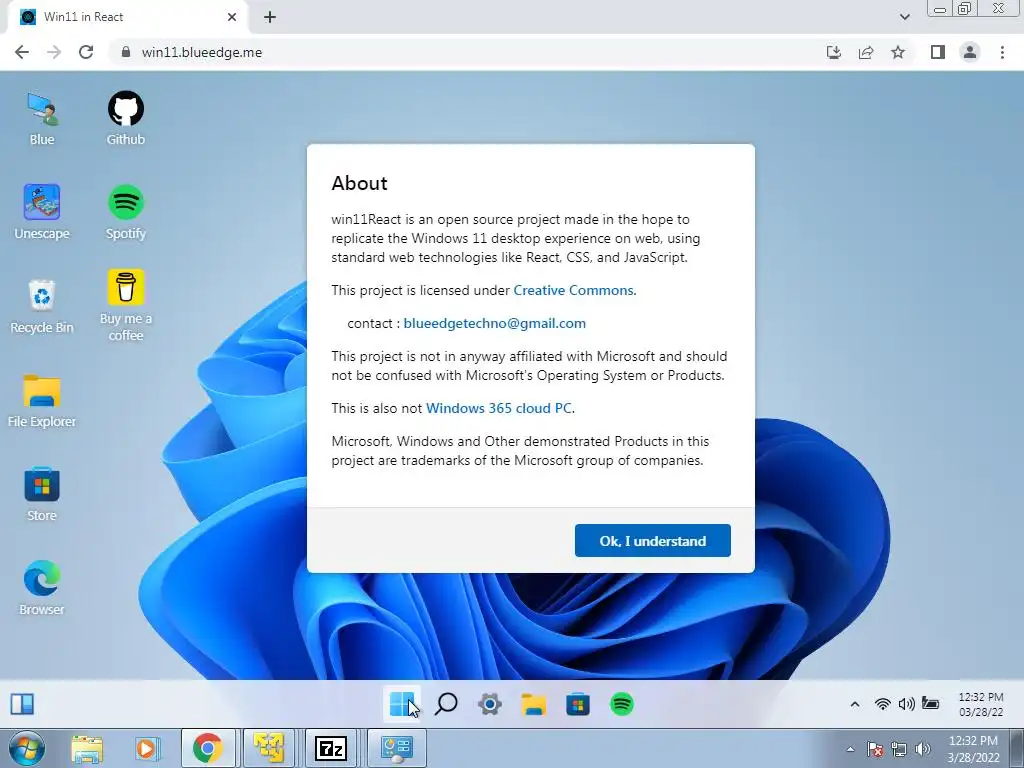The width and height of the screenshot is (1024, 768).
Task: Open the Win11 Start menu
Action: [x=402, y=704]
